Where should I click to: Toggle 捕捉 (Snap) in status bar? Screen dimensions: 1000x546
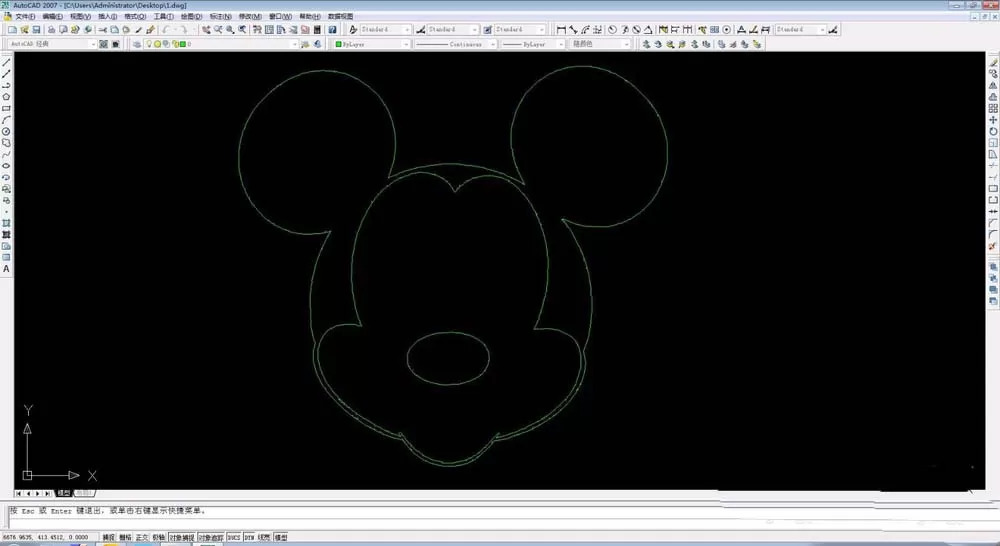[x=109, y=538]
